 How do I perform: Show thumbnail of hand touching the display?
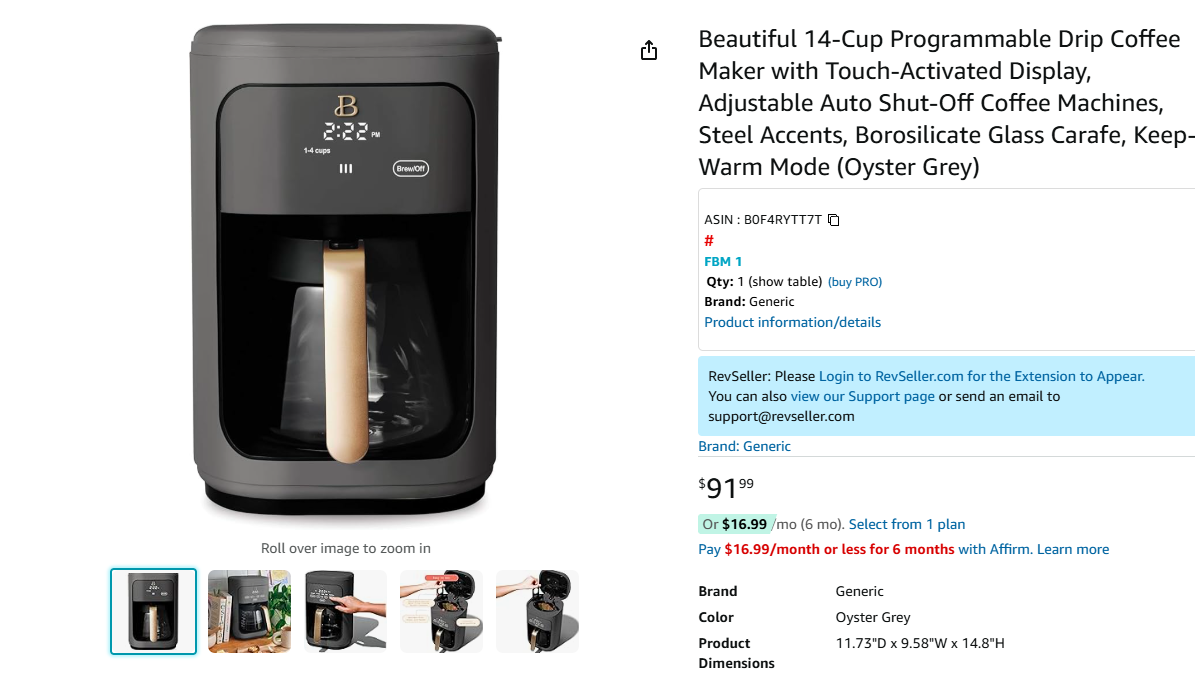click(x=345, y=611)
